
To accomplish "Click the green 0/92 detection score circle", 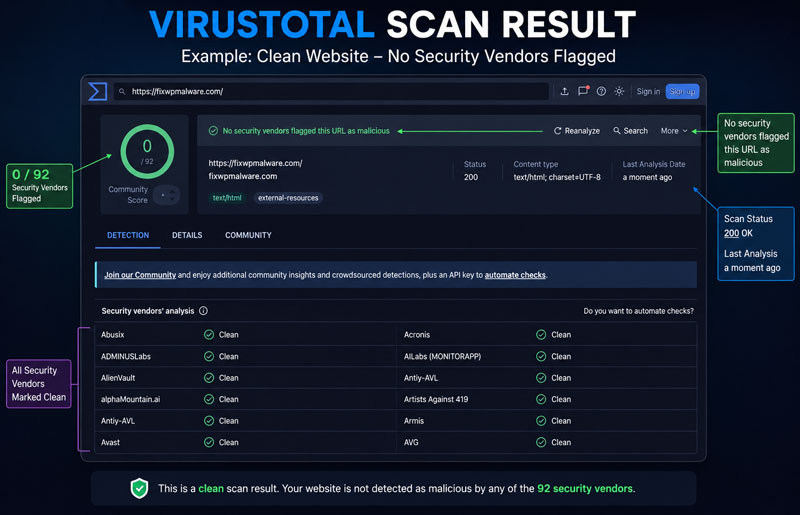I will tap(147, 152).
